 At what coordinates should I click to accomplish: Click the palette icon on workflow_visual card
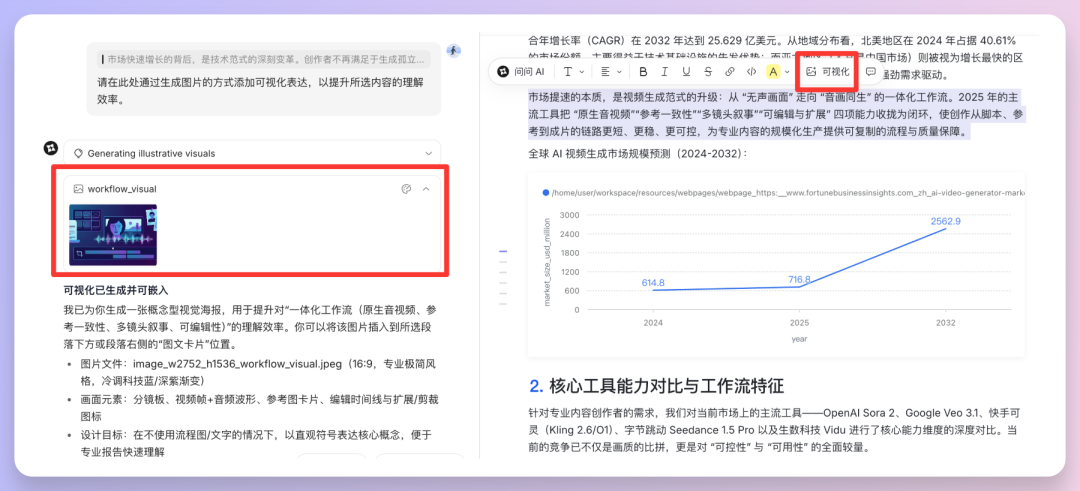406,188
